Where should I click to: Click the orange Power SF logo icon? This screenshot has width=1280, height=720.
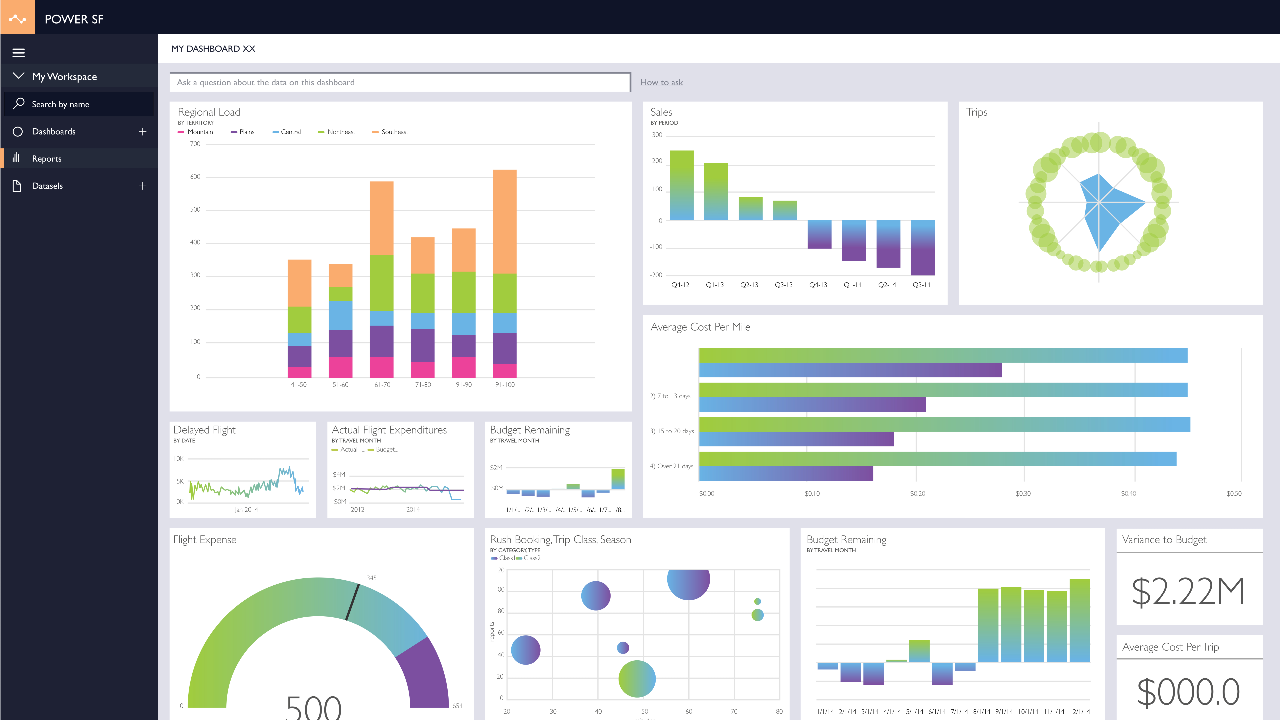click(17, 17)
